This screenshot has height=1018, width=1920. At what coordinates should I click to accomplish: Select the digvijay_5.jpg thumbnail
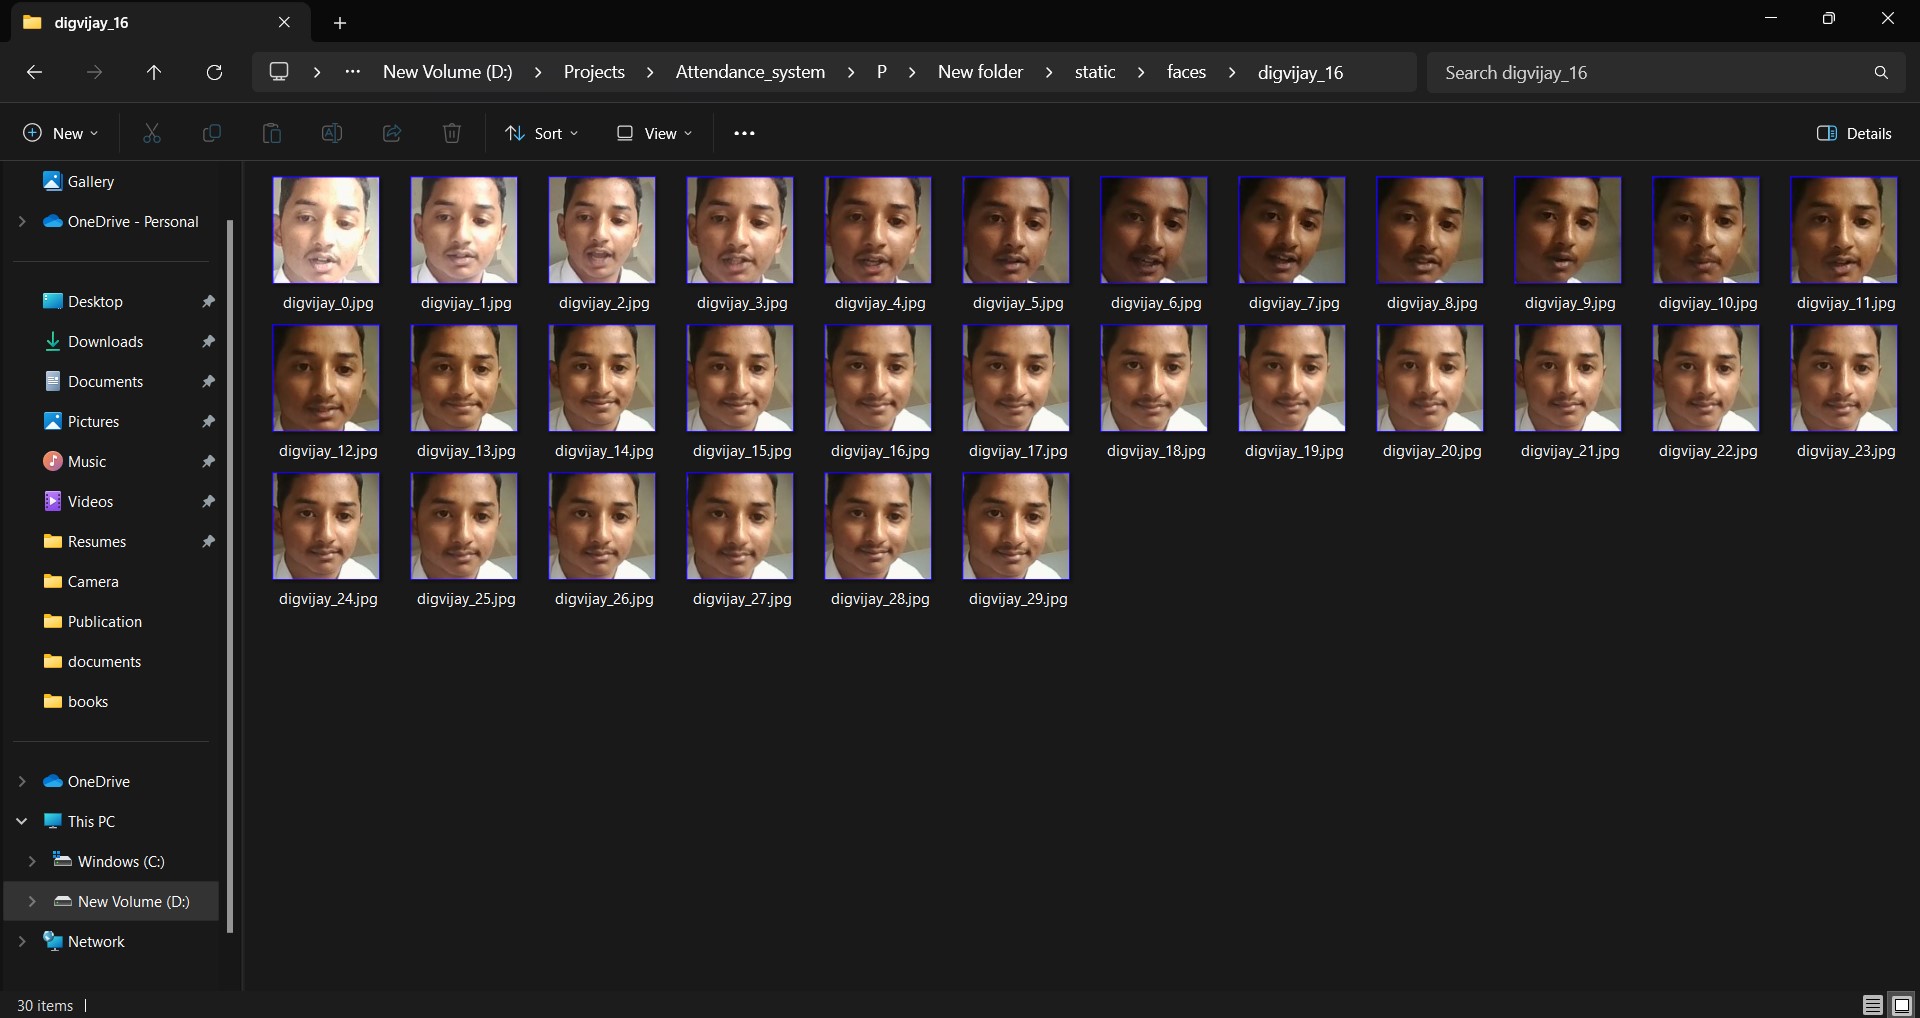pyautogui.click(x=1015, y=230)
